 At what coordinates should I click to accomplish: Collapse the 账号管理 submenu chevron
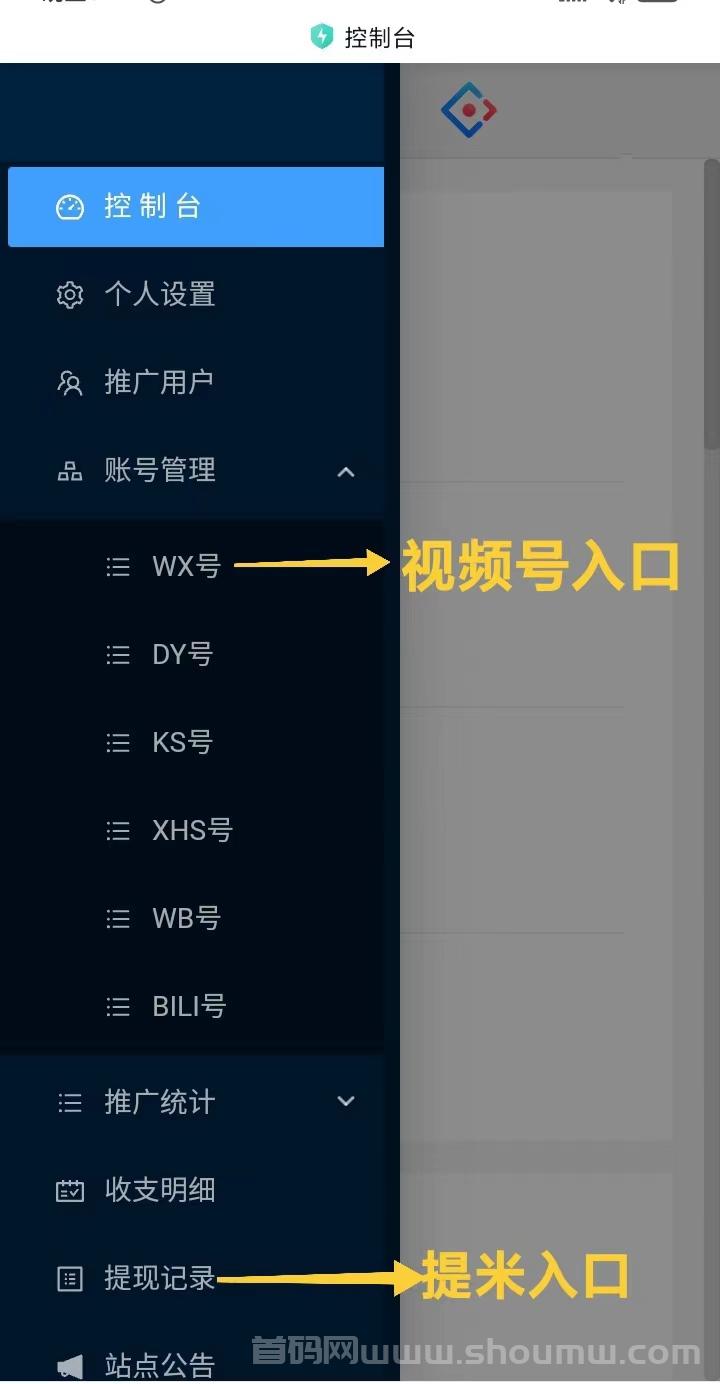346,471
